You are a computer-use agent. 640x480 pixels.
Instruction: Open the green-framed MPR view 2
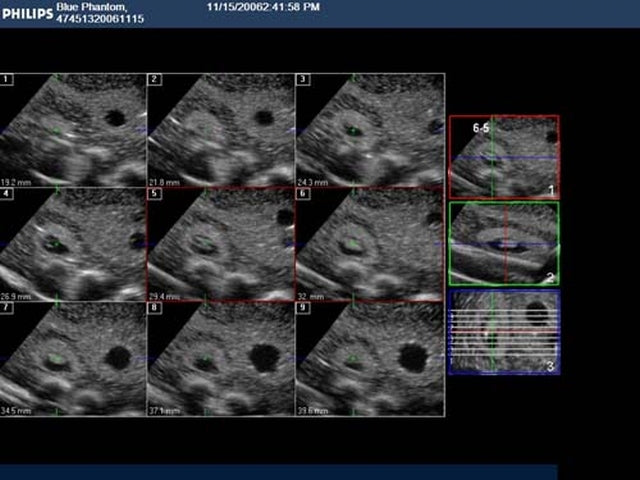pyautogui.click(x=504, y=243)
